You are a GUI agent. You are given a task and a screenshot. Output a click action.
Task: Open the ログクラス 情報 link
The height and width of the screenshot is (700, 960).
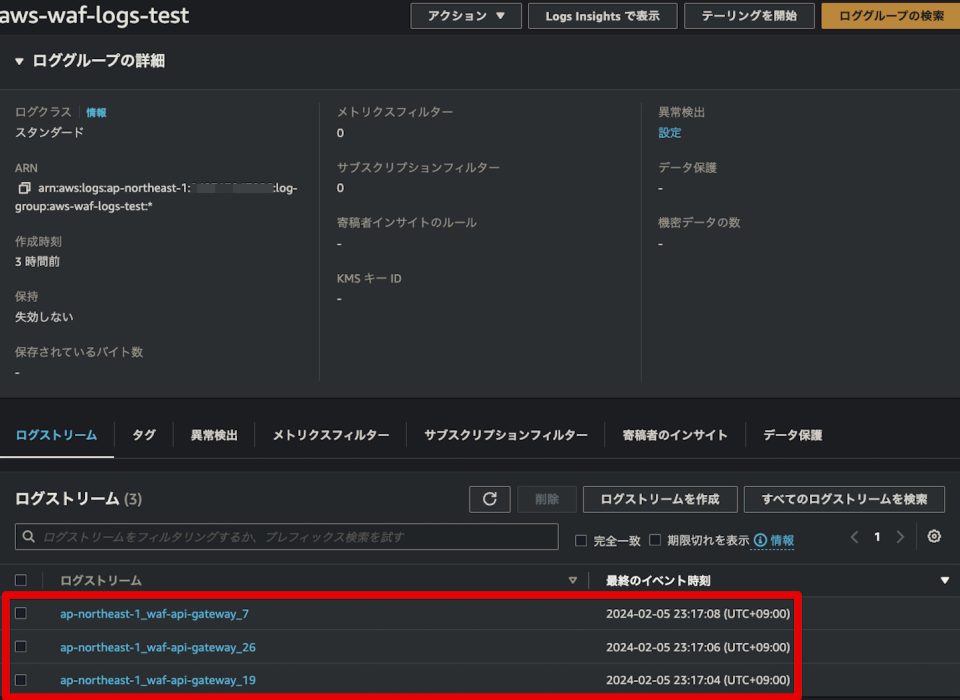click(96, 113)
